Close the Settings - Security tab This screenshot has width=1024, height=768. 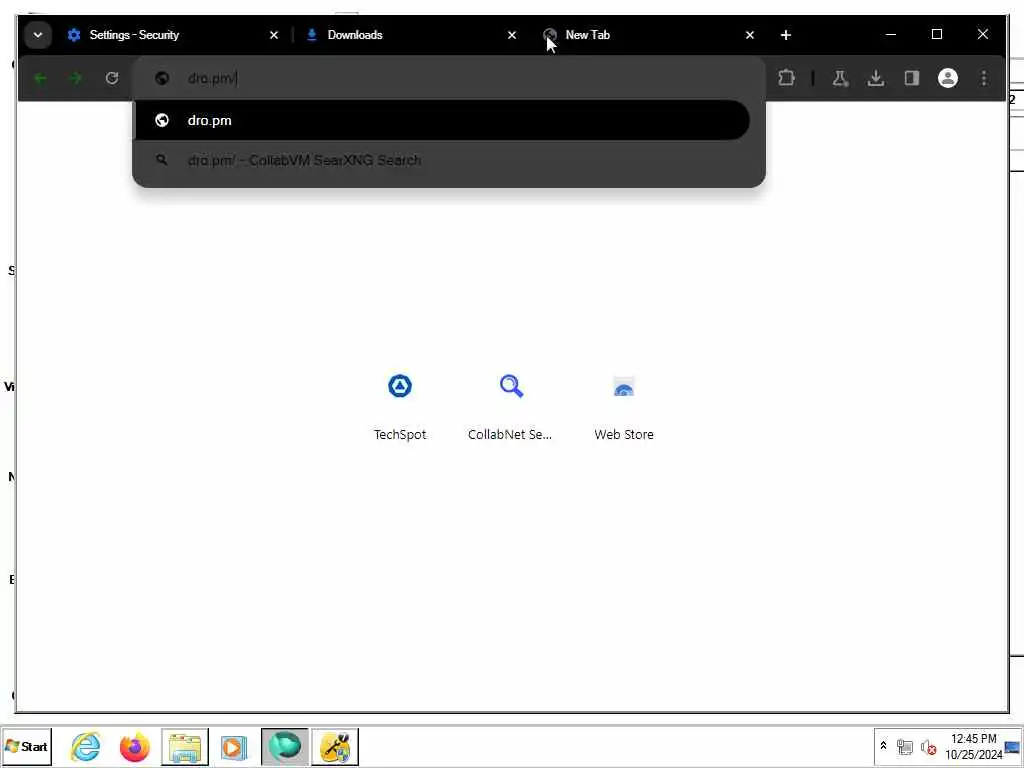coord(274,35)
